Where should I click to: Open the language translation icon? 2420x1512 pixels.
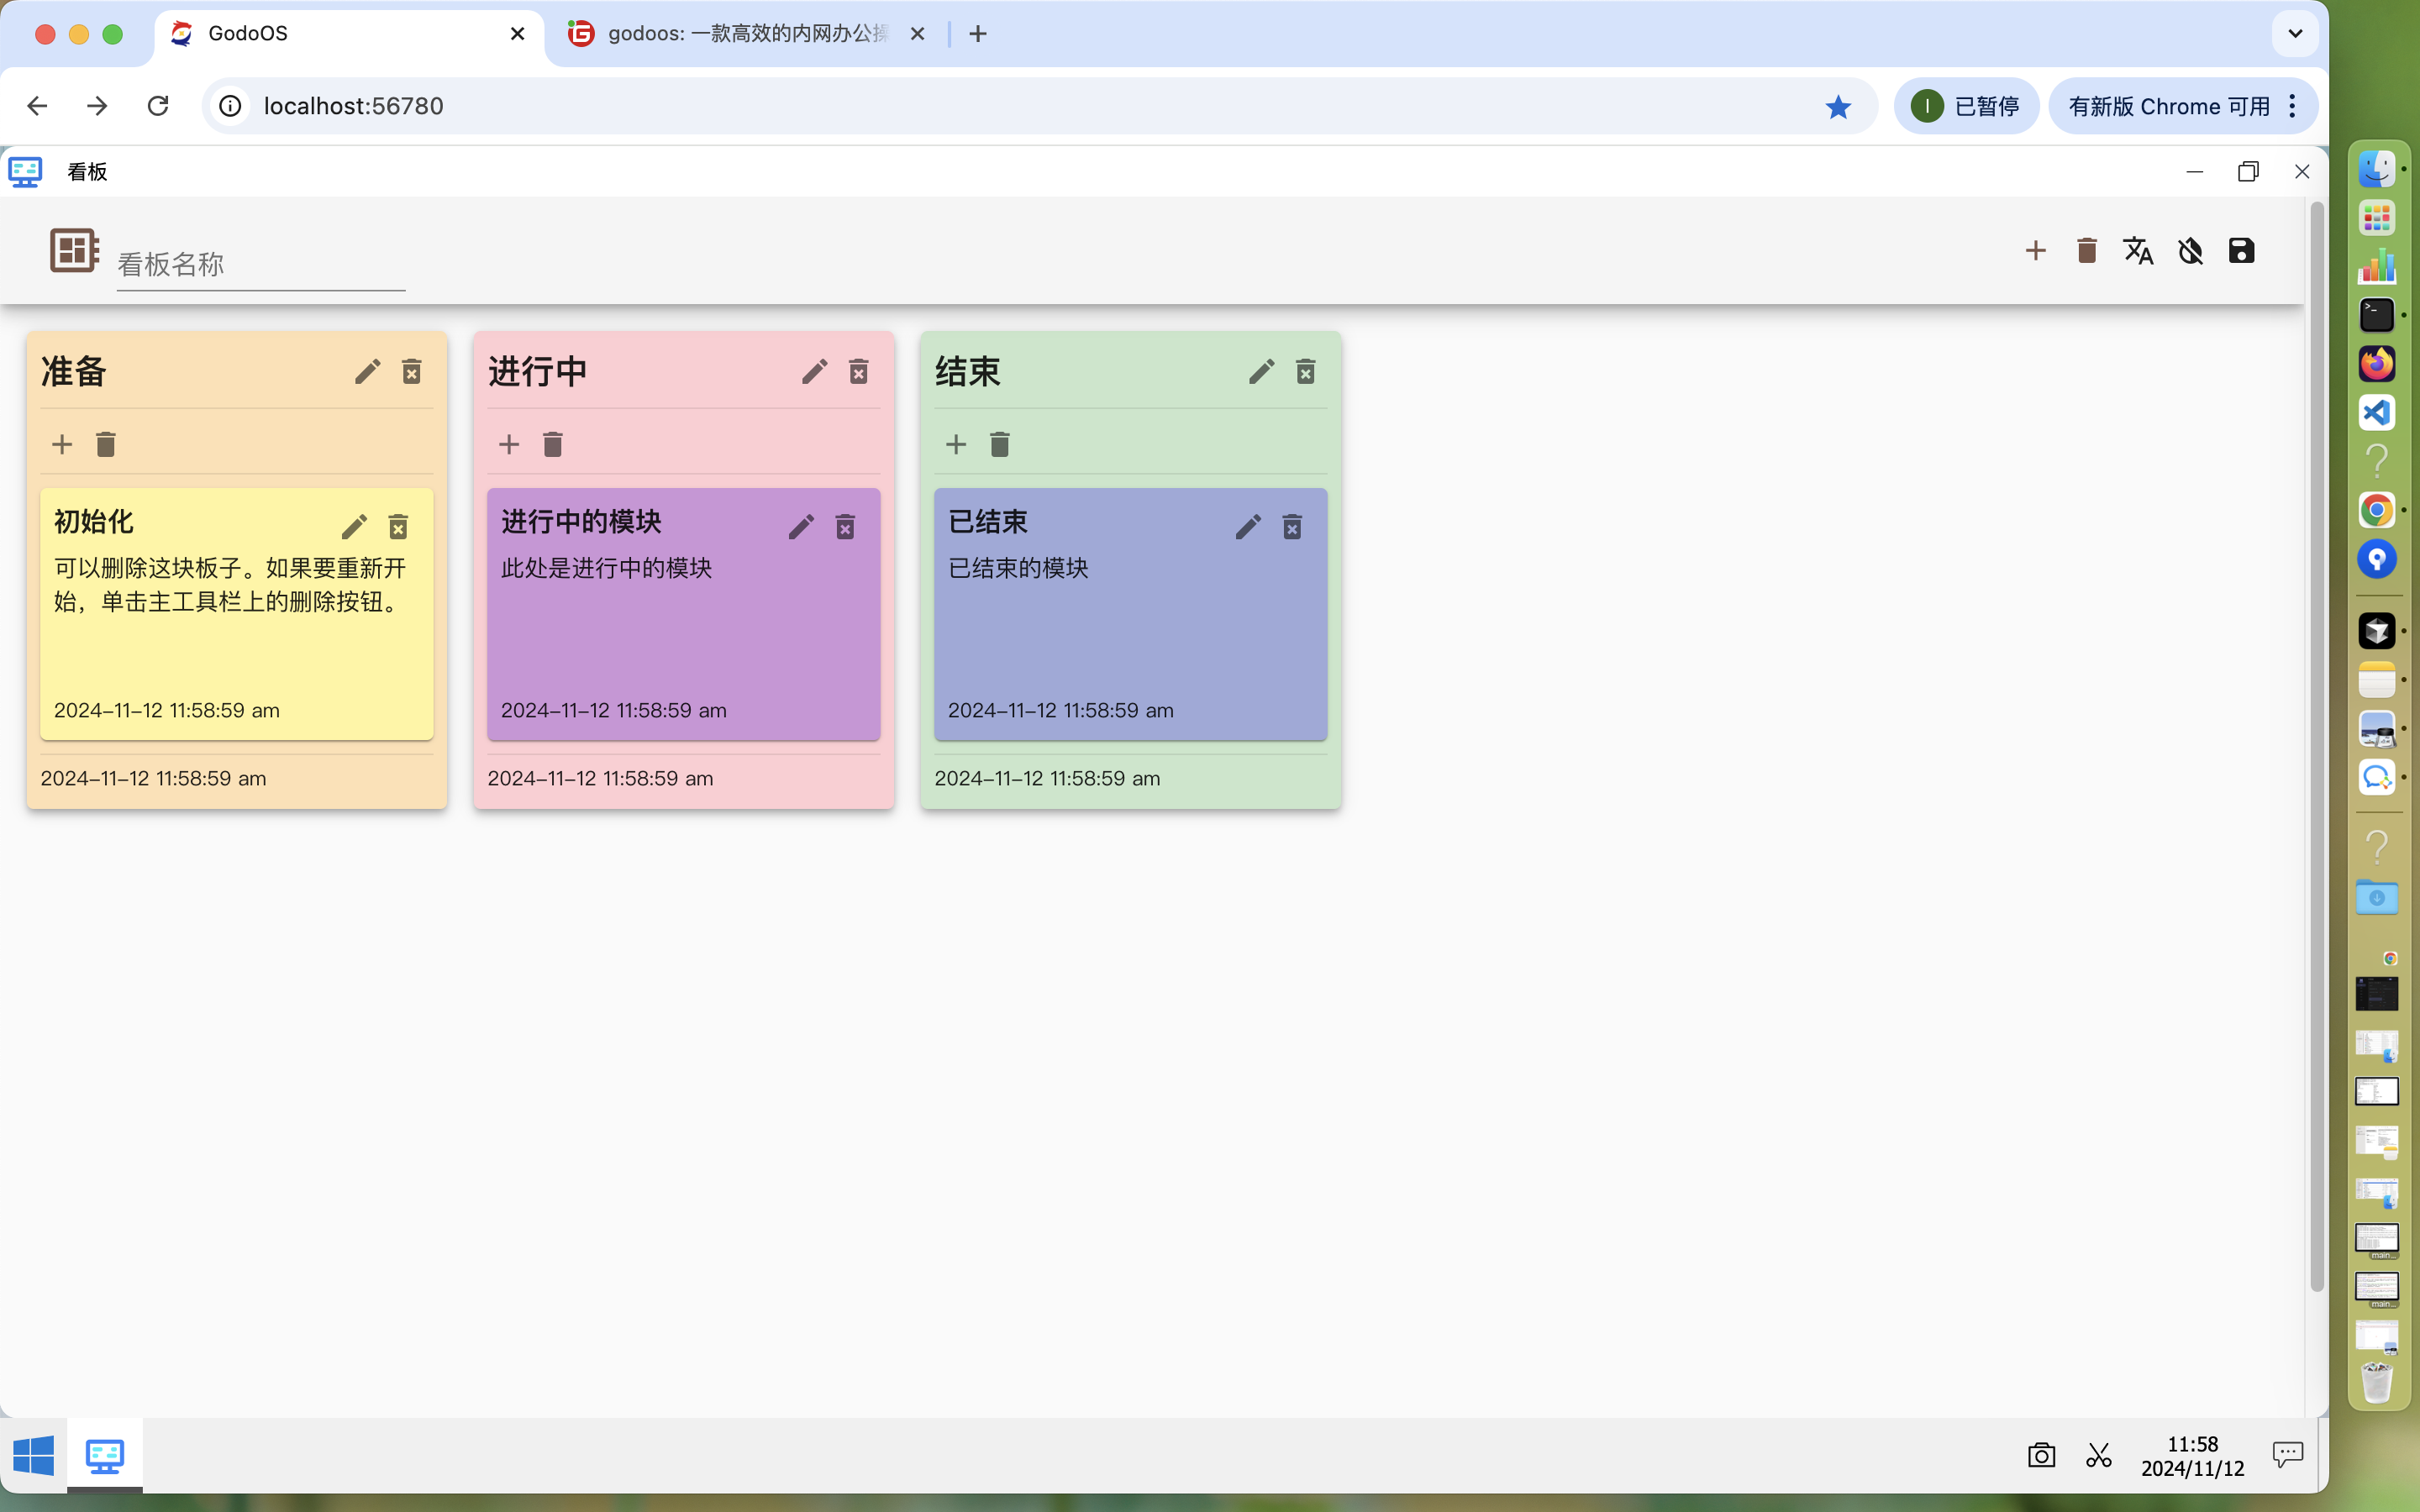(2138, 250)
